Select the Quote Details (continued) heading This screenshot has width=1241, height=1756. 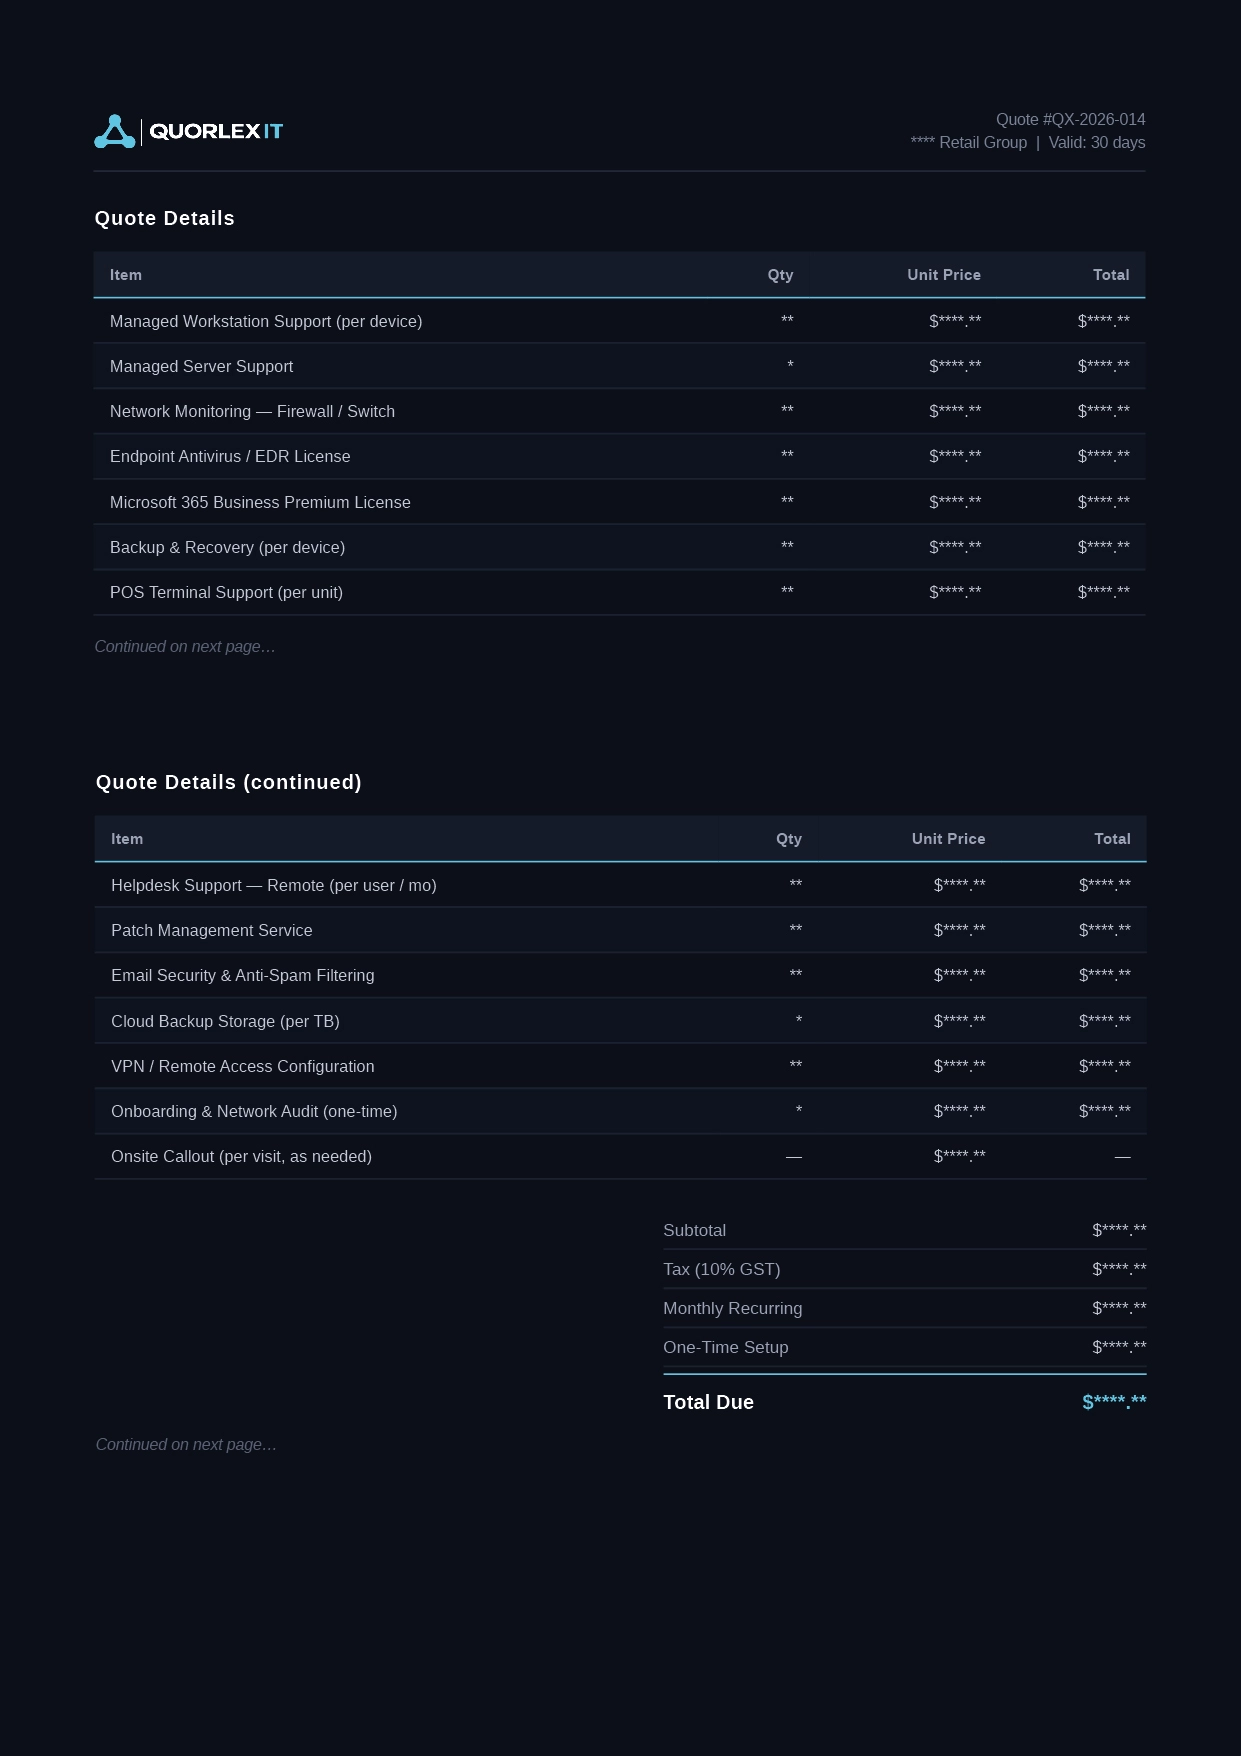pos(229,782)
